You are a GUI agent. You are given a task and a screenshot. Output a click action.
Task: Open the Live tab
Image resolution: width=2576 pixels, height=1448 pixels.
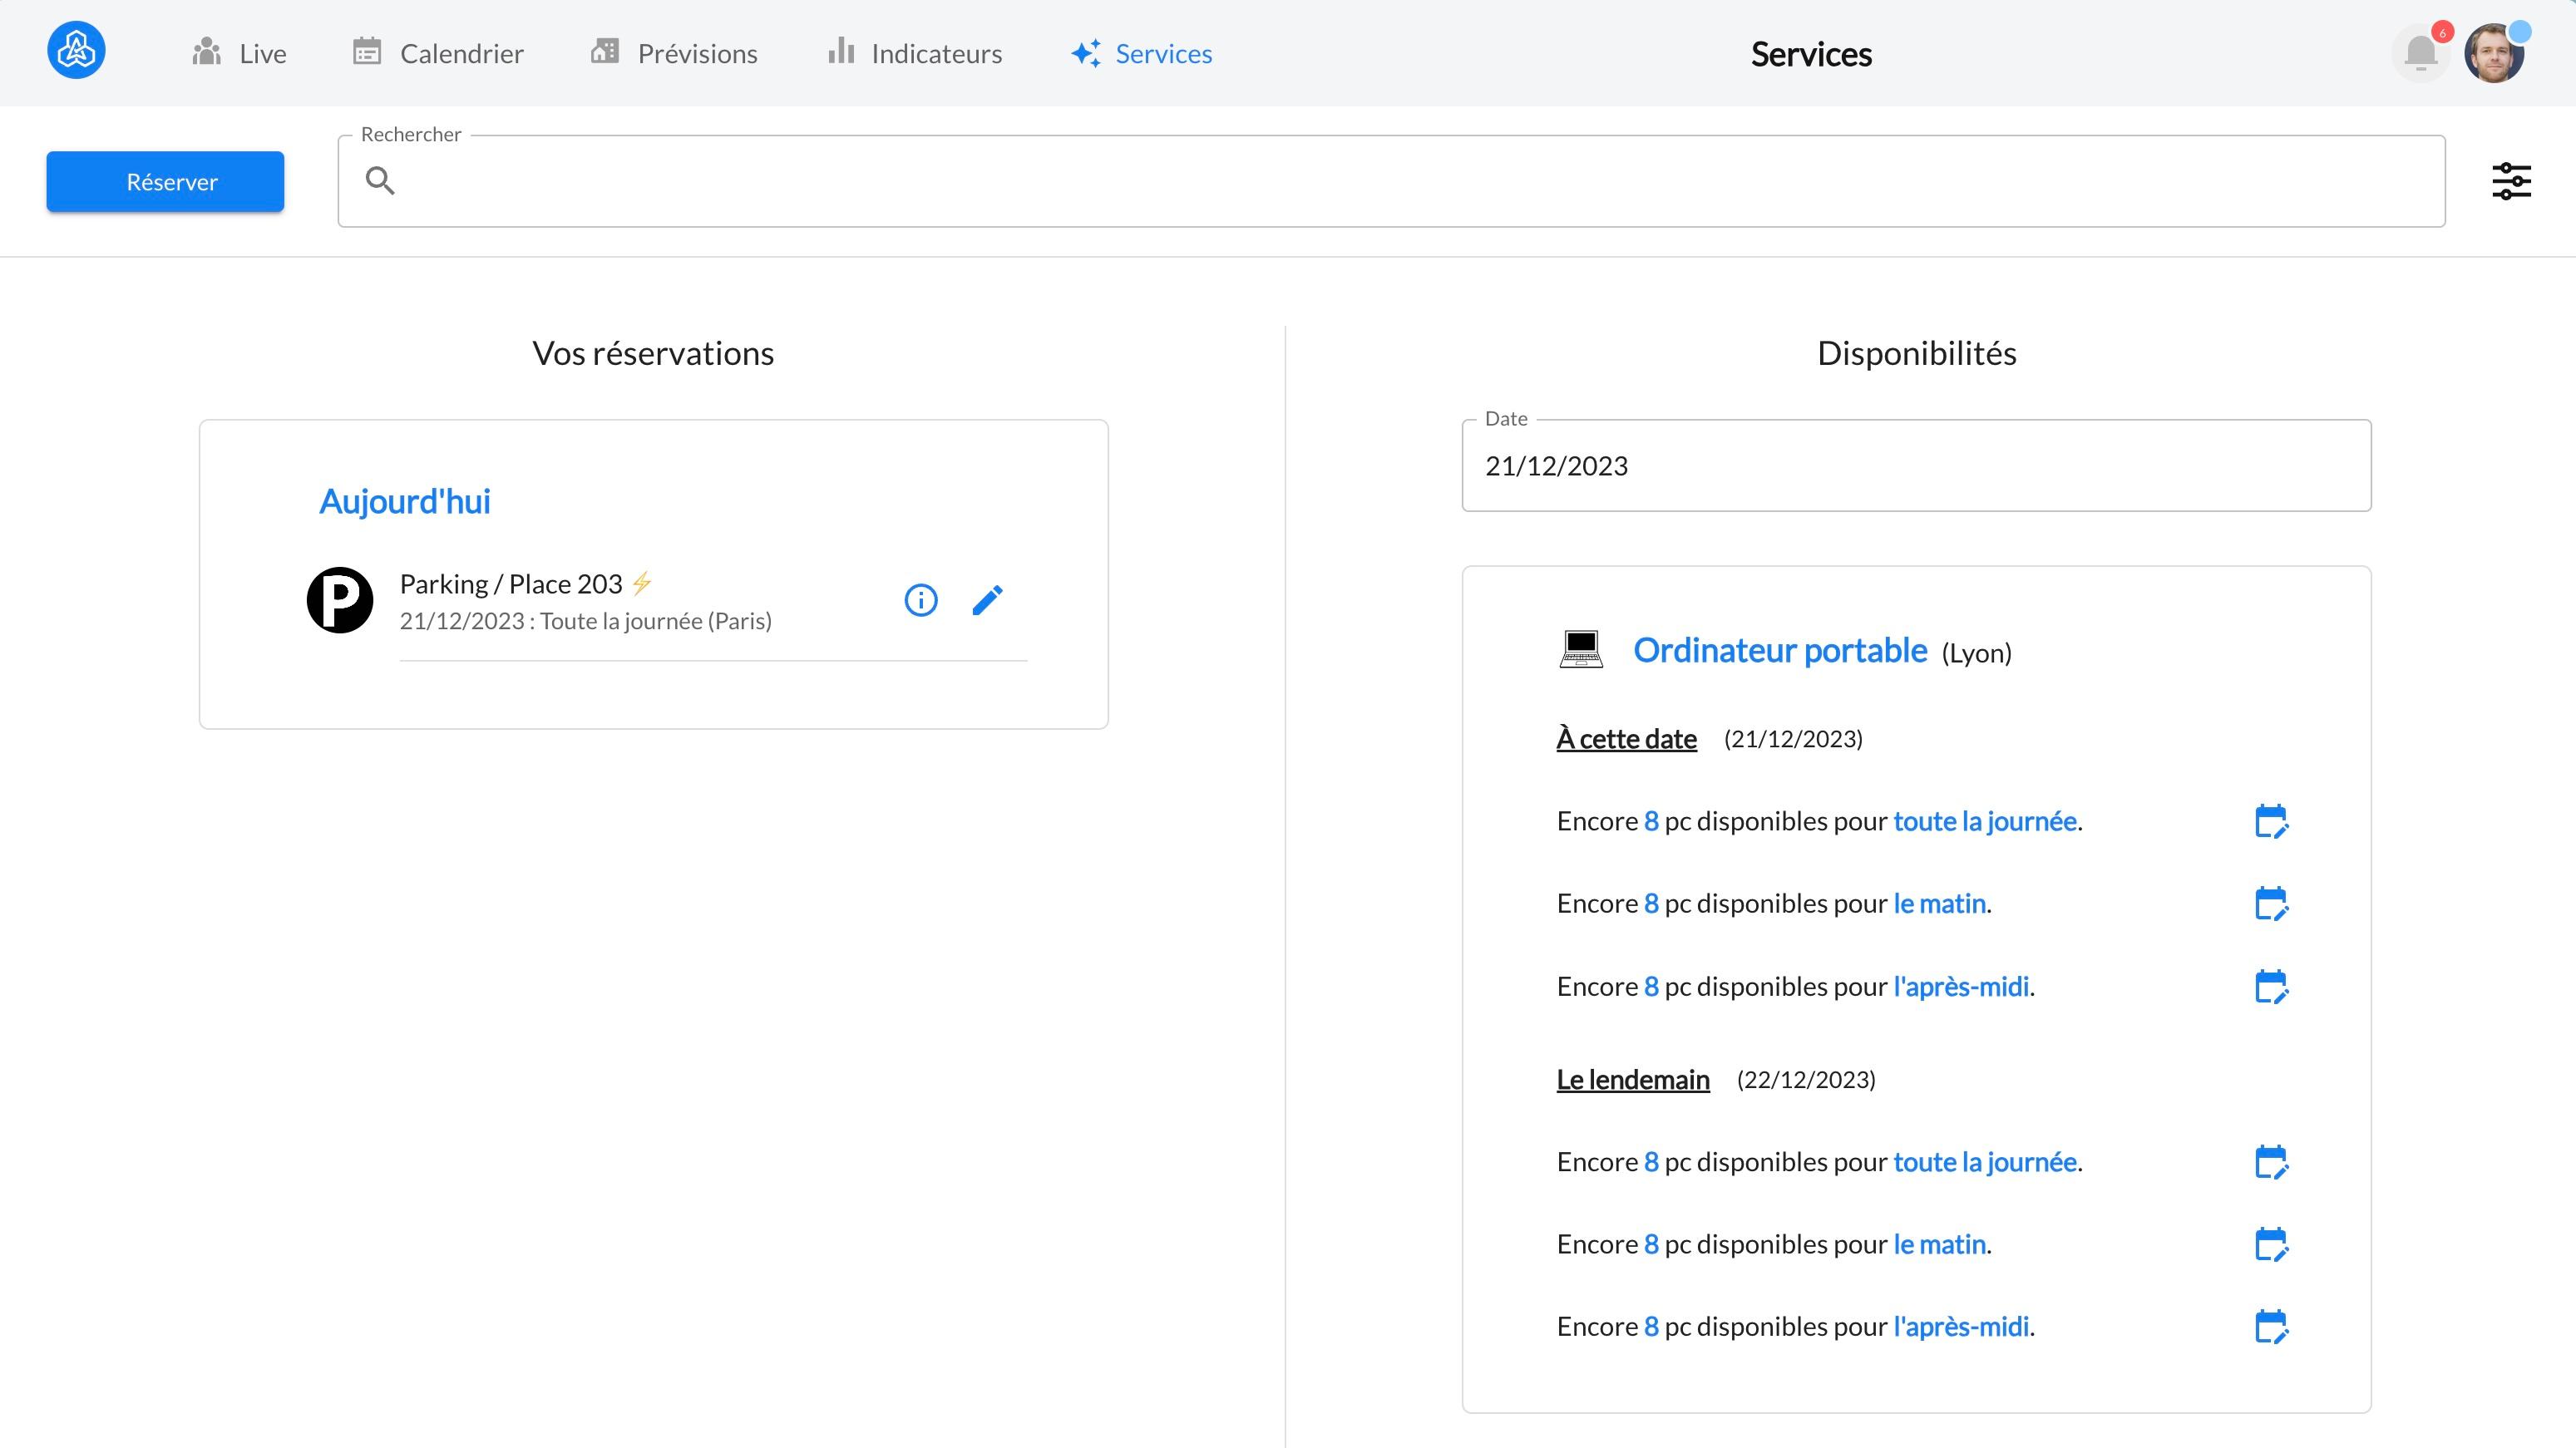(x=239, y=53)
